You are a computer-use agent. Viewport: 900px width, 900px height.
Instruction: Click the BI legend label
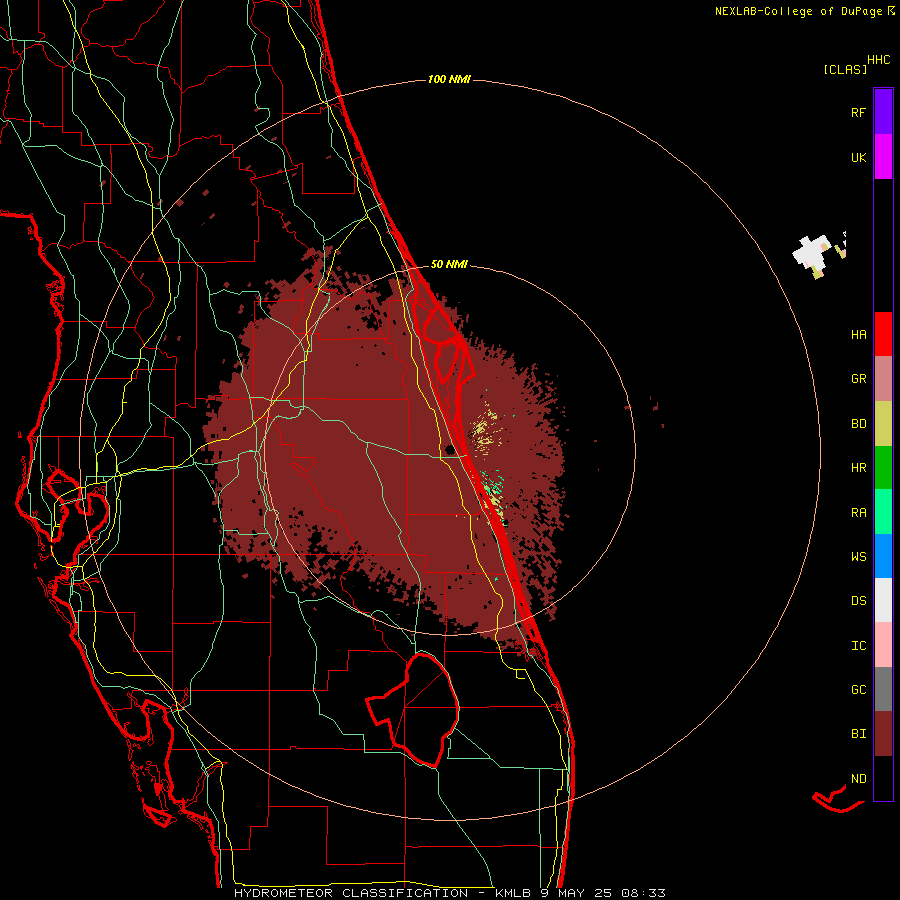click(858, 734)
